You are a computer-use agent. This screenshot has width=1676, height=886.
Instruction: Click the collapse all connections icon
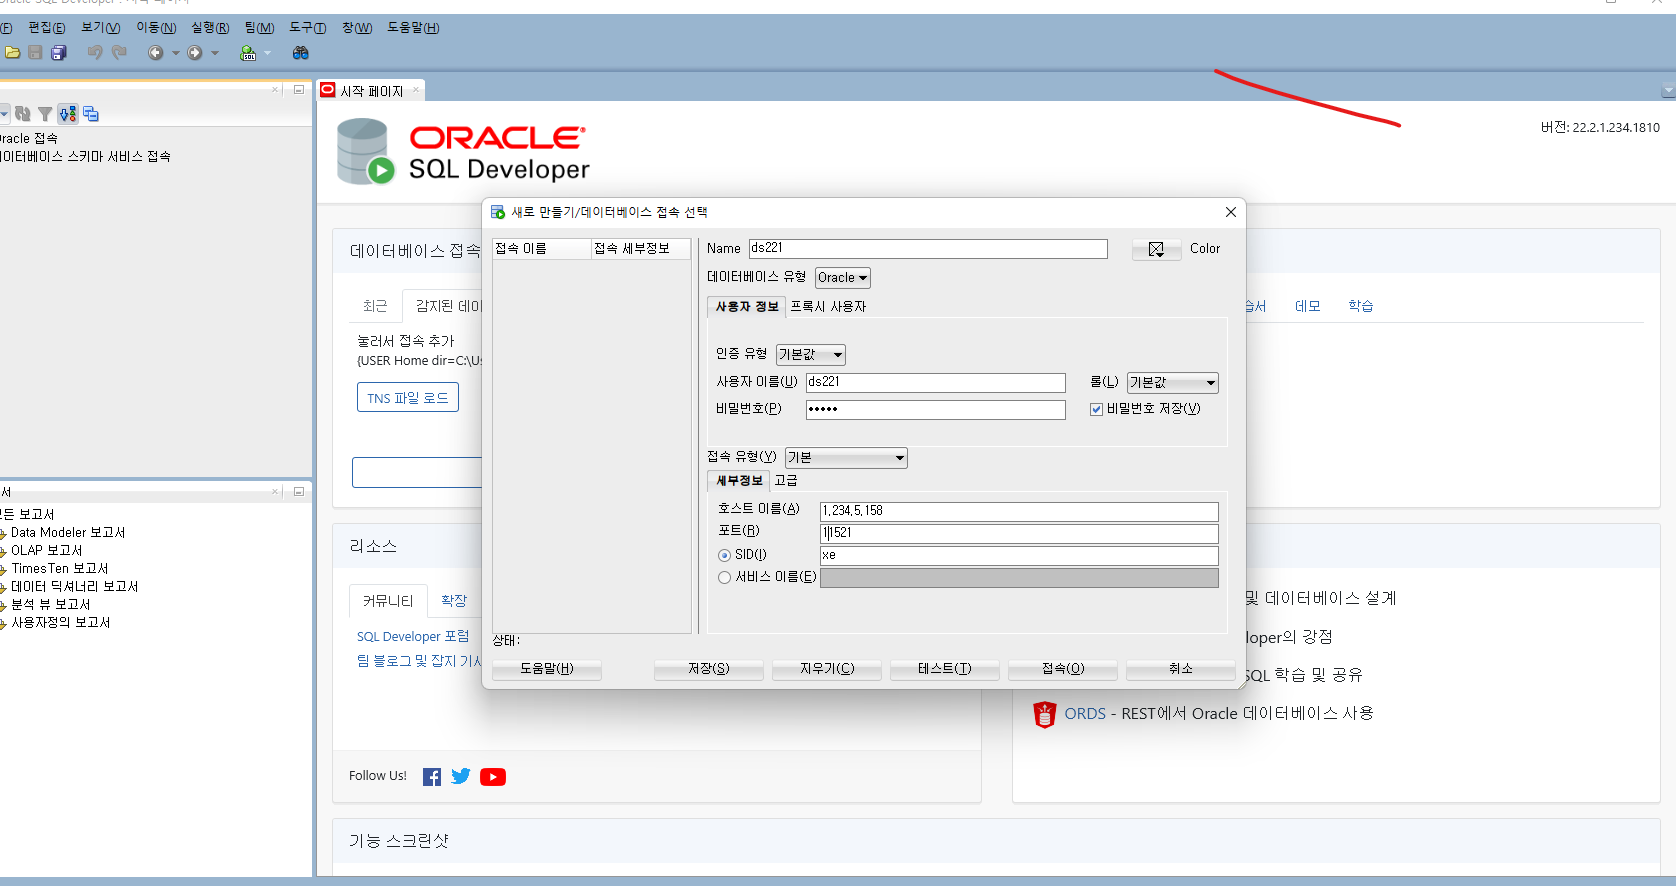(x=91, y=114)
